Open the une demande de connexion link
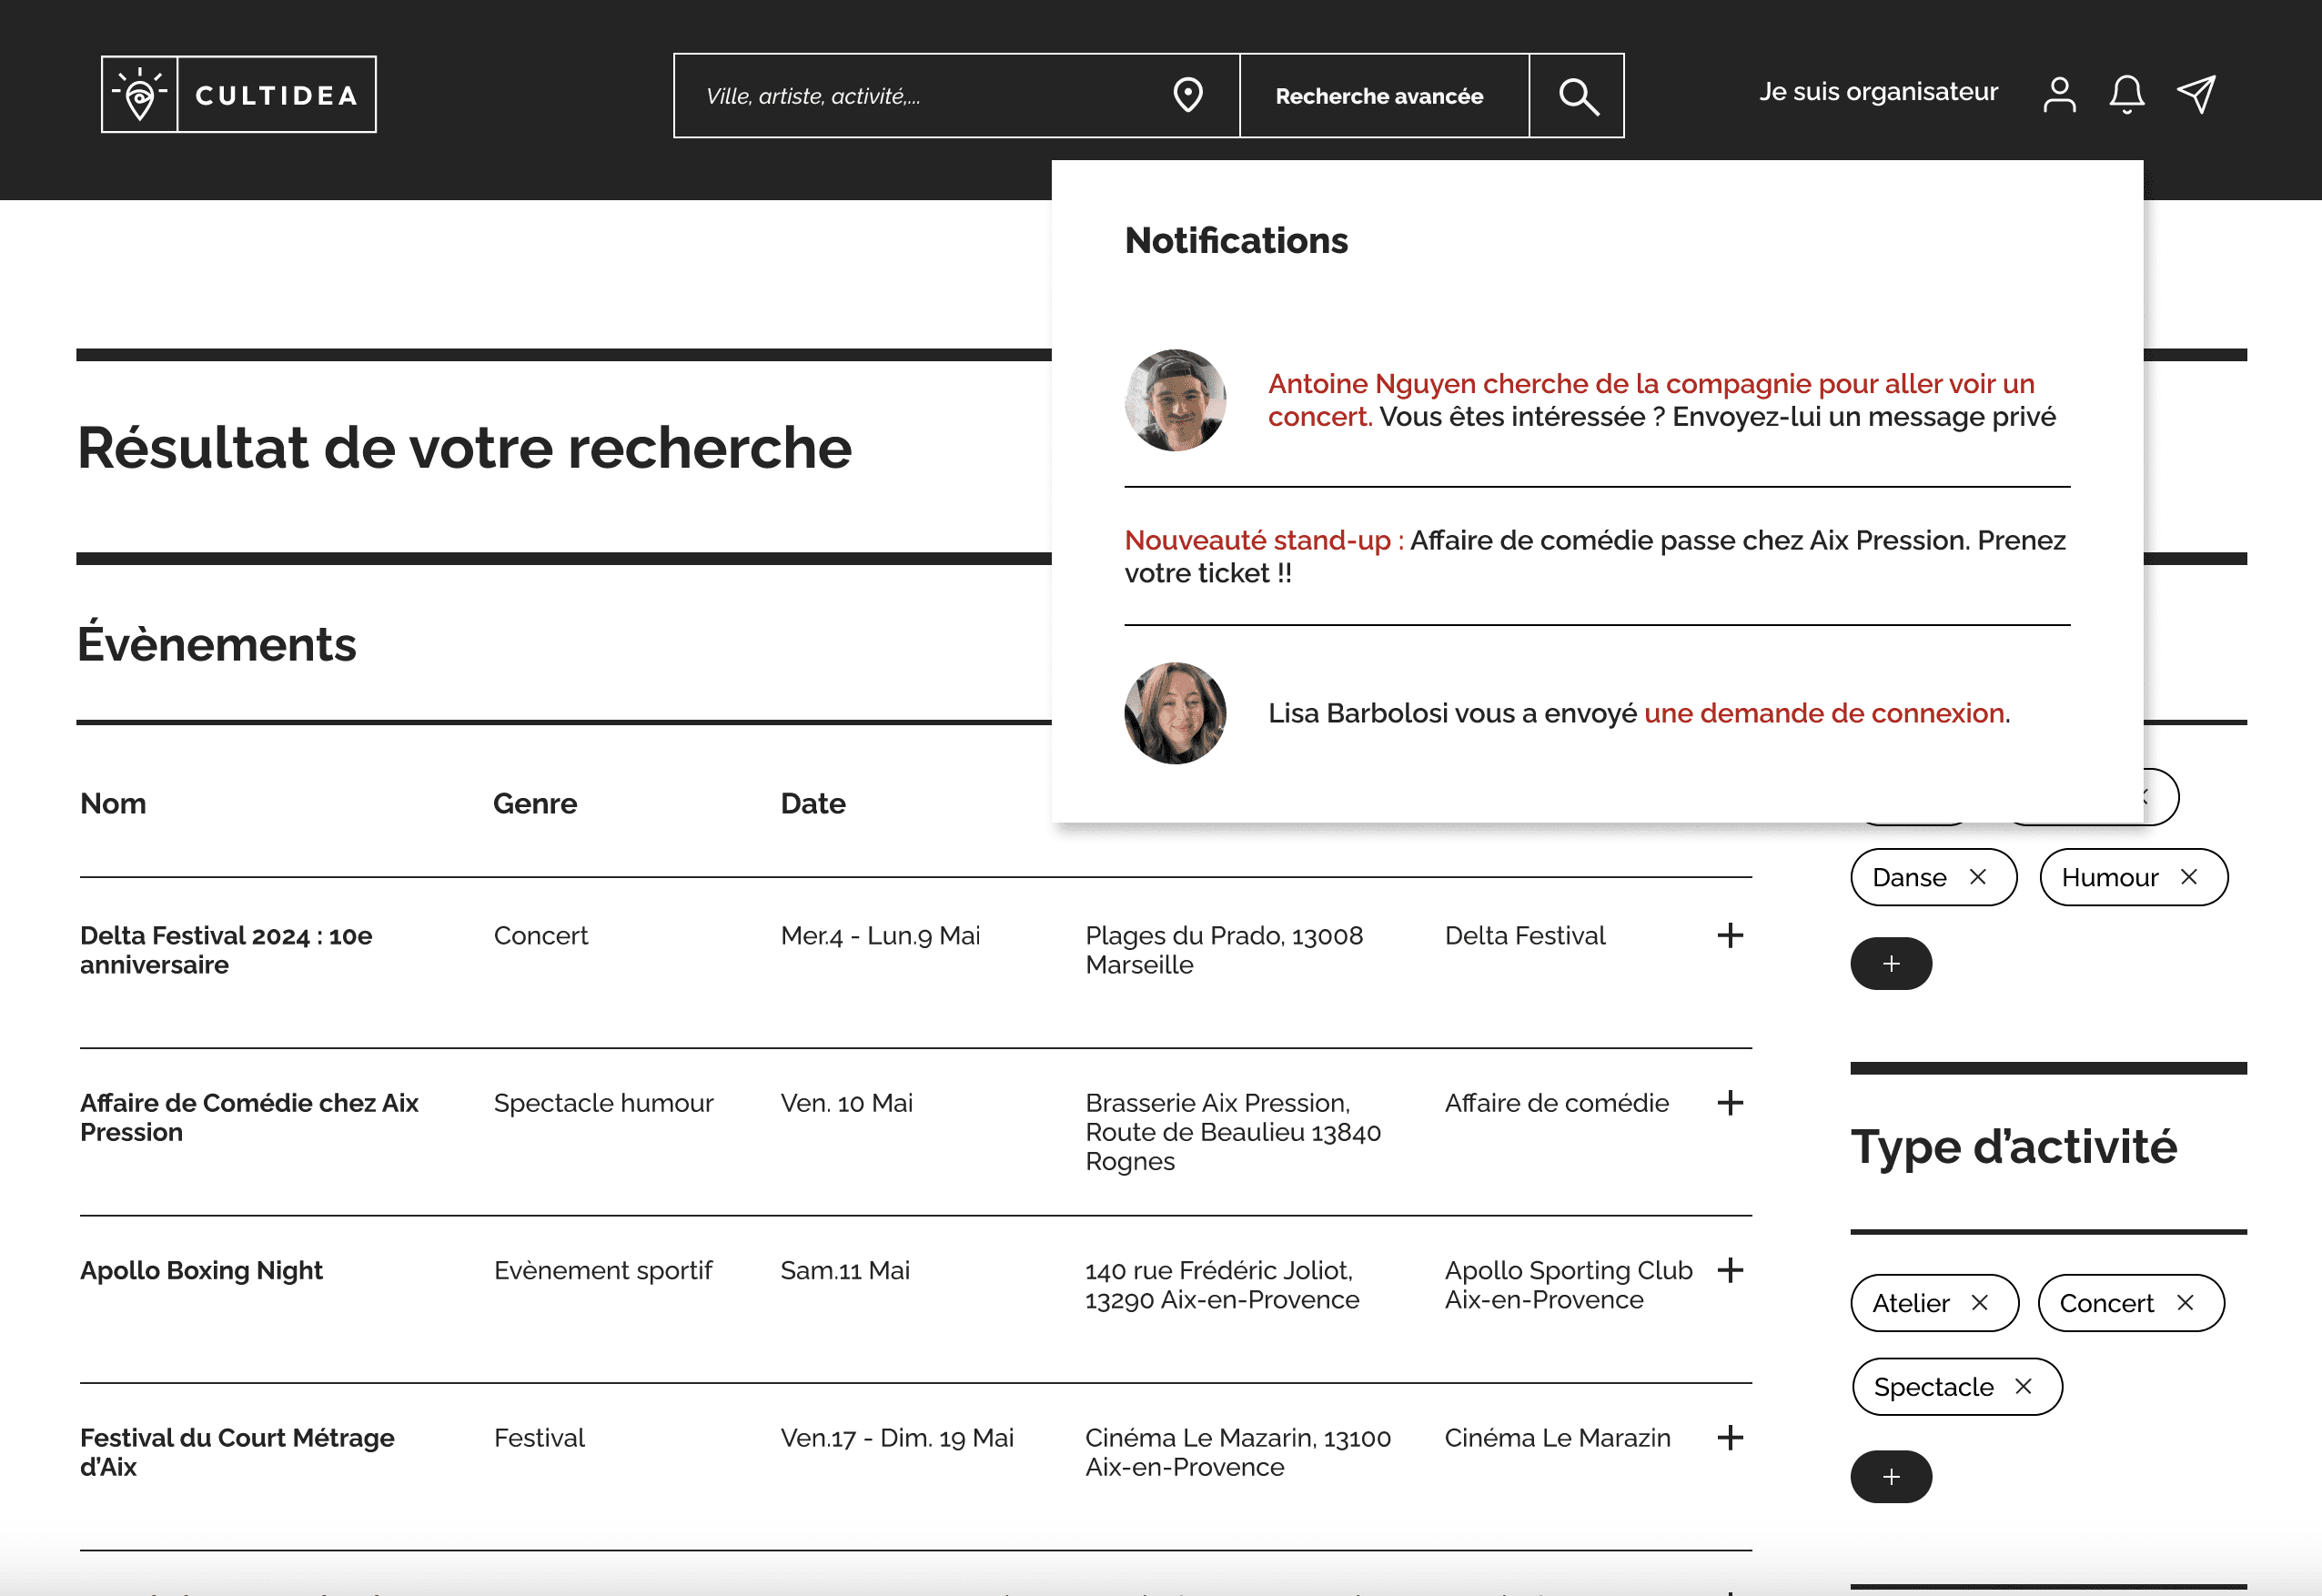This screenshot has width=2322, height=1596. click(1824, 713)
